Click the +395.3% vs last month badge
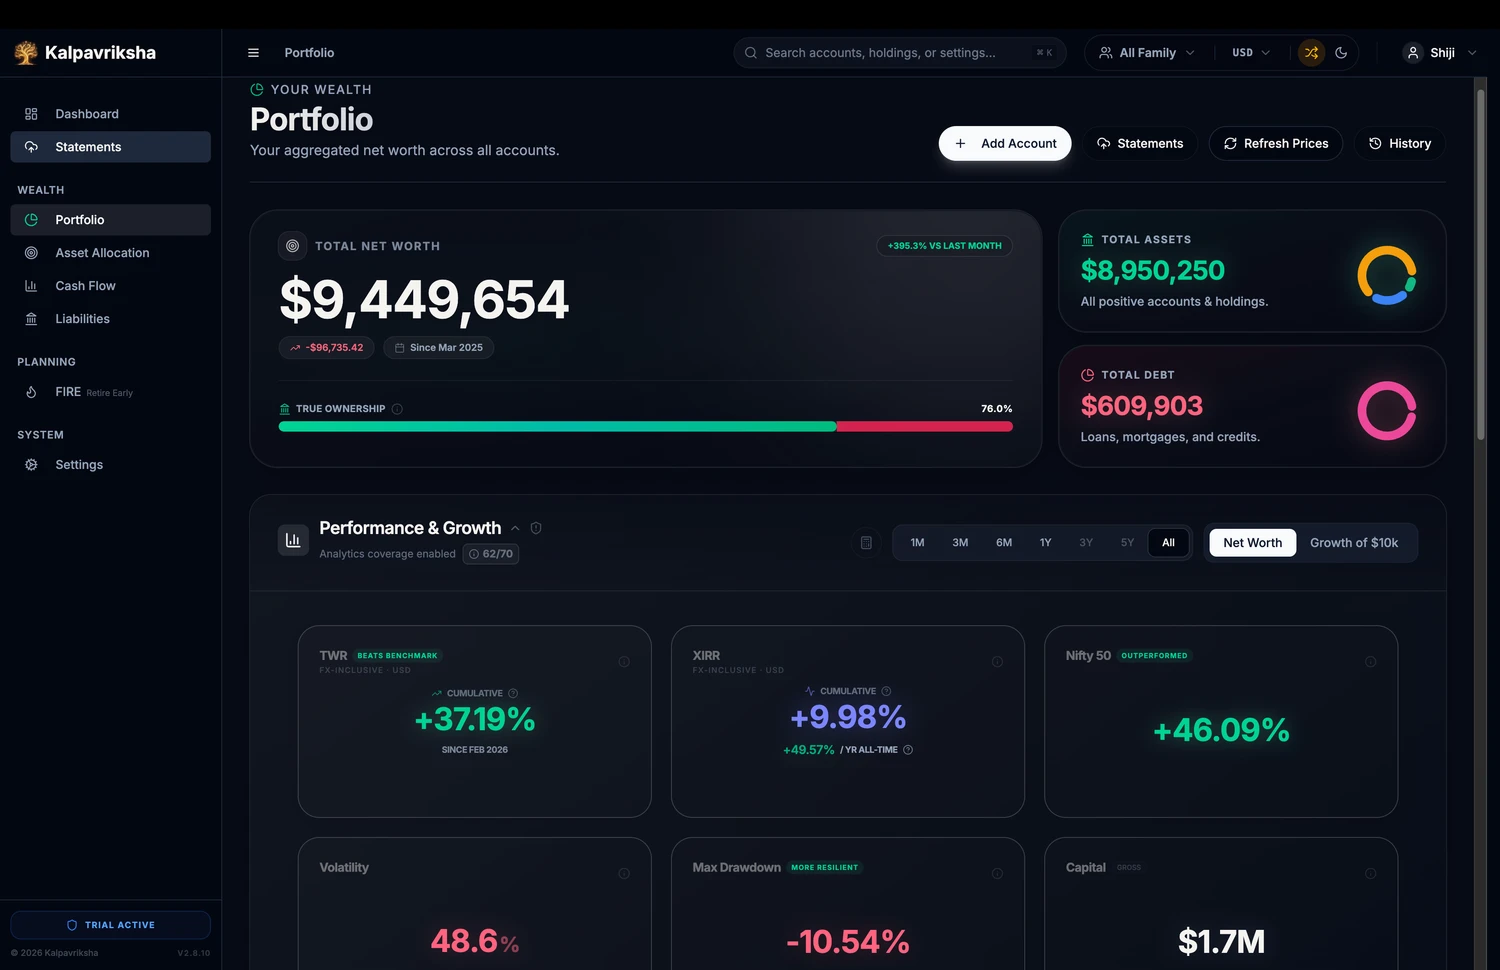Image resolution: width=1500 pixels, height=970 pixels. tap(945, 246)
